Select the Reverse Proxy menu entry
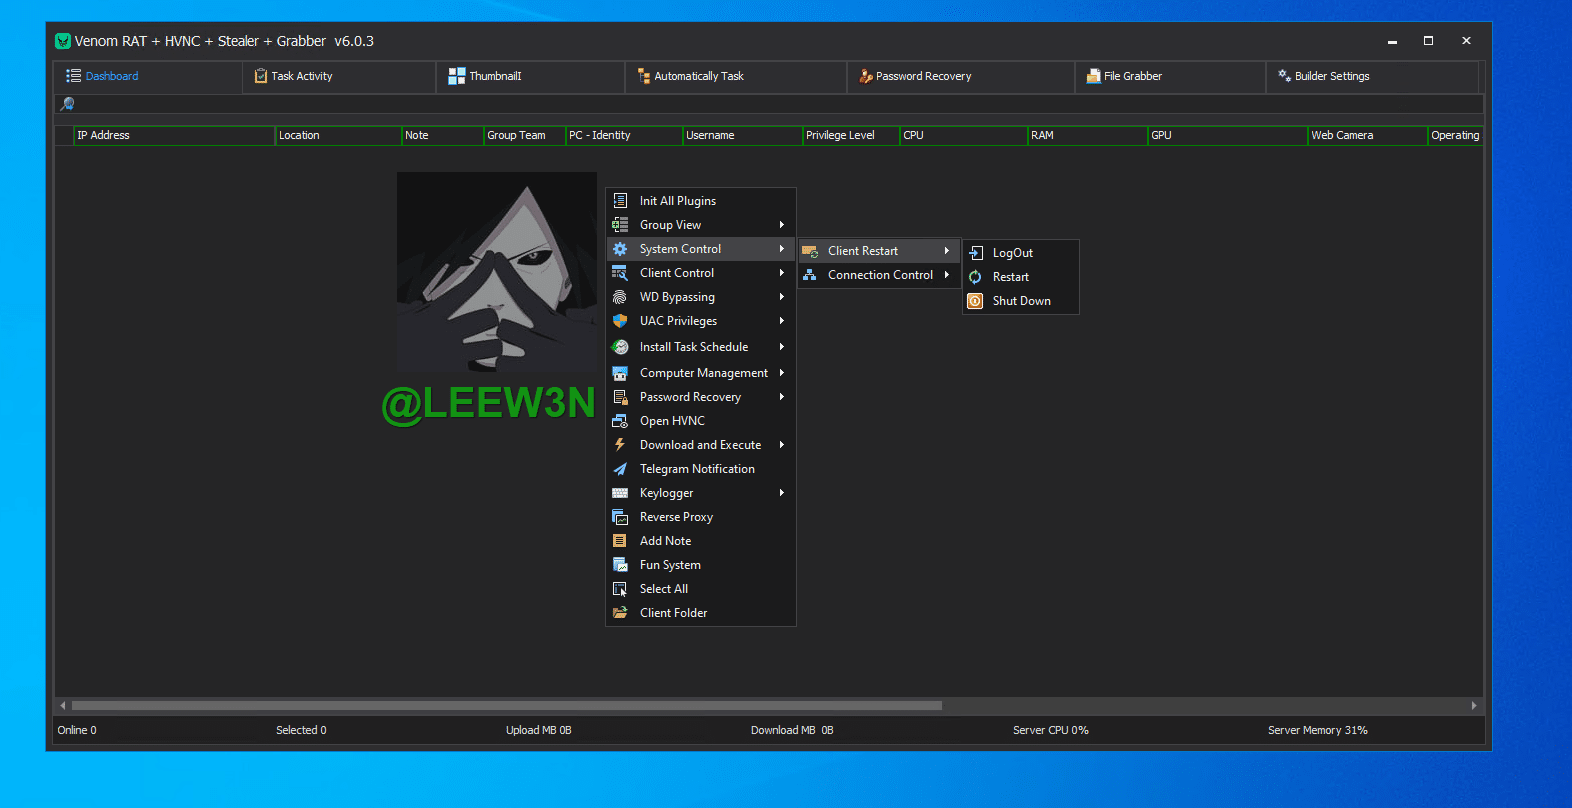1572x808 pixels. [676, 517]
